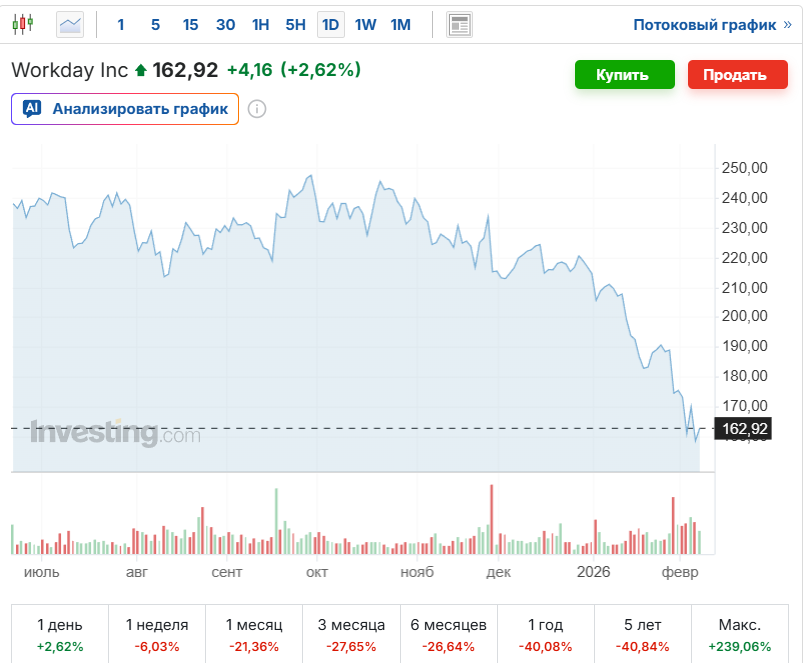Image resolution: width=805 pixels, height=663 pixels.
Task: Click Анализировать график button
Action: pos(125,109)
